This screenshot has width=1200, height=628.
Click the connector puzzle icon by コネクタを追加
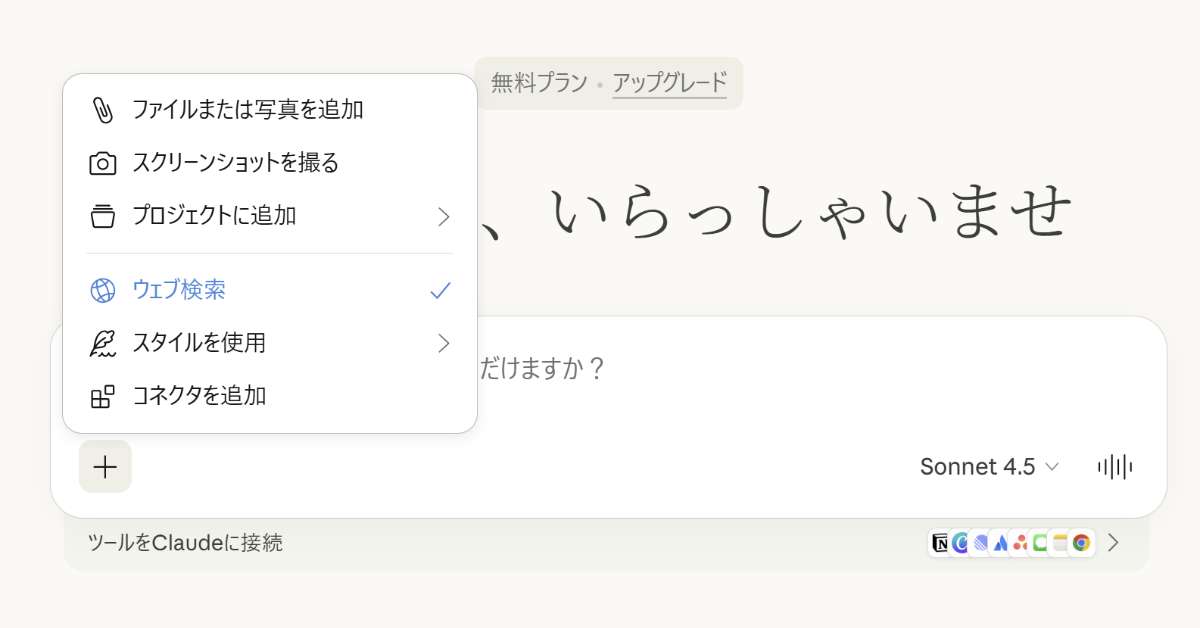pos(101,395)
